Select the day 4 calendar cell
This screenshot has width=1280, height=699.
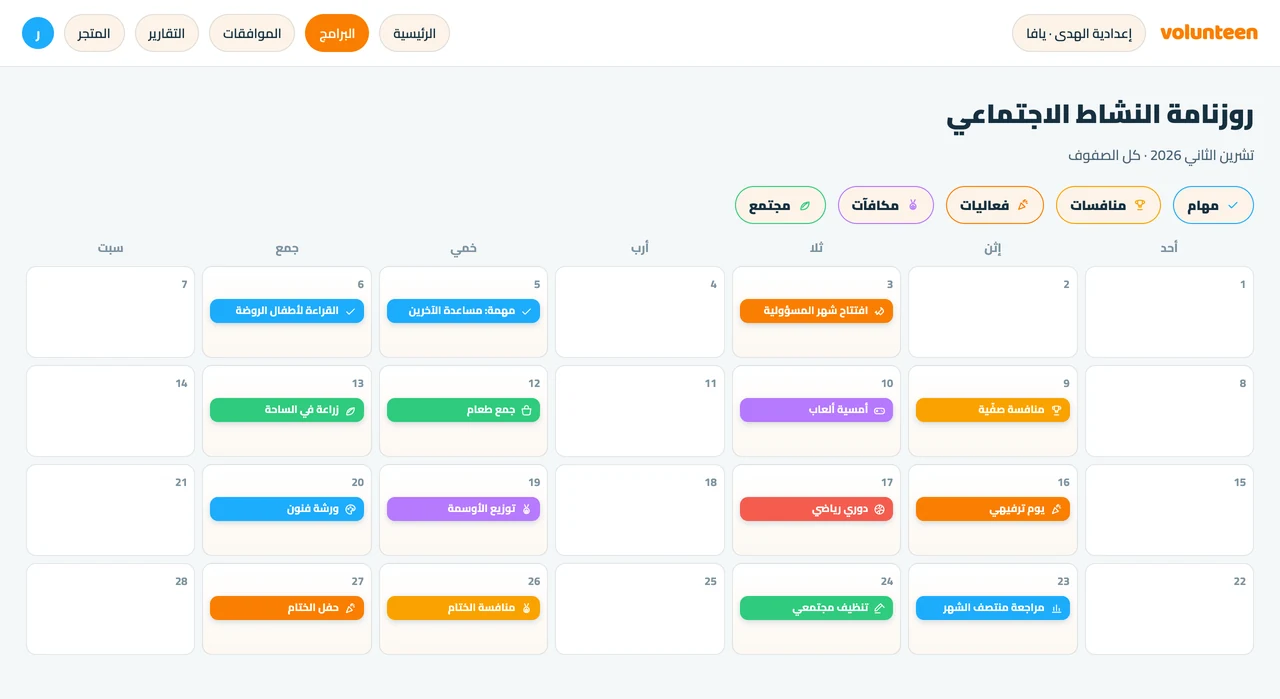coord(640,312)
